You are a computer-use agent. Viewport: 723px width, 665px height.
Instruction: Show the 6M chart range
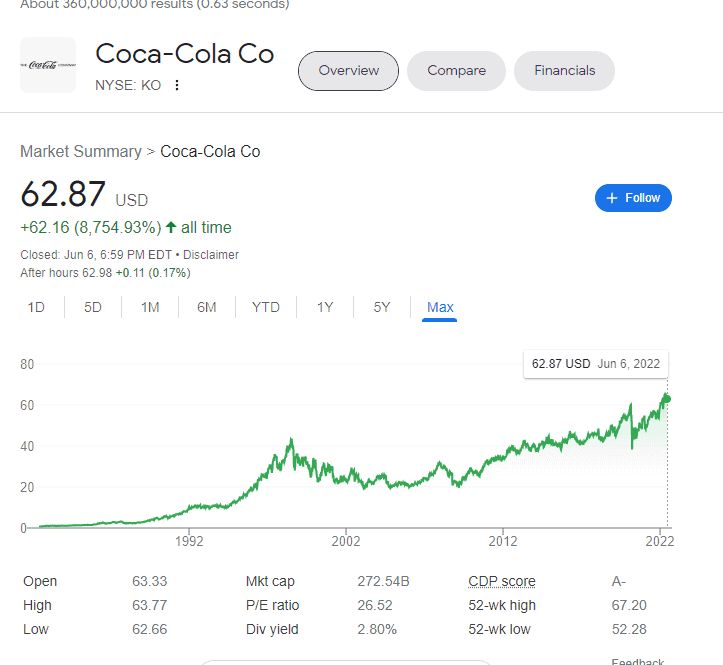click(x=207, y=307)
